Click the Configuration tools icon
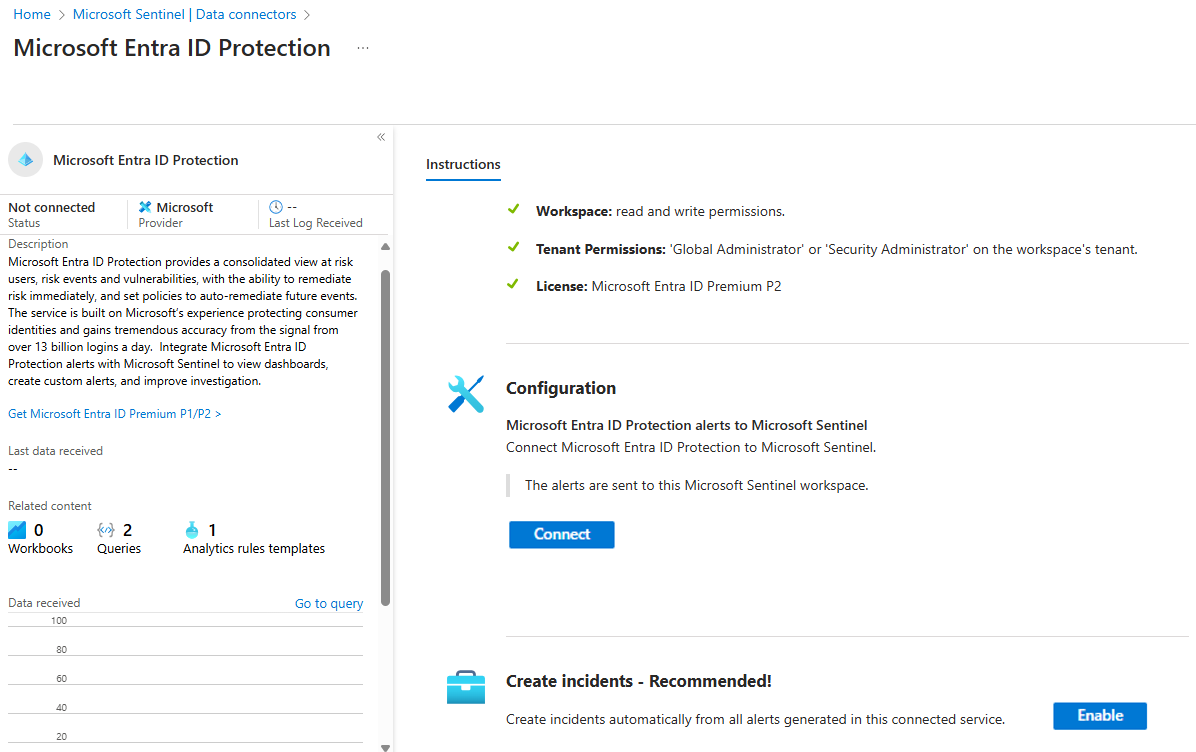 pos(466,393)
